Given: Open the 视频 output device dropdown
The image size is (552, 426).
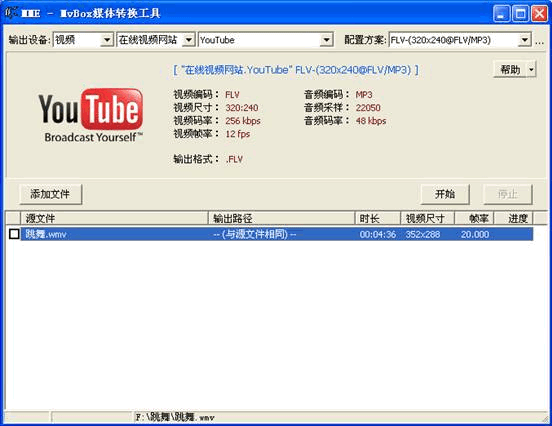Looking at the screenshot, I should point(107,40).
